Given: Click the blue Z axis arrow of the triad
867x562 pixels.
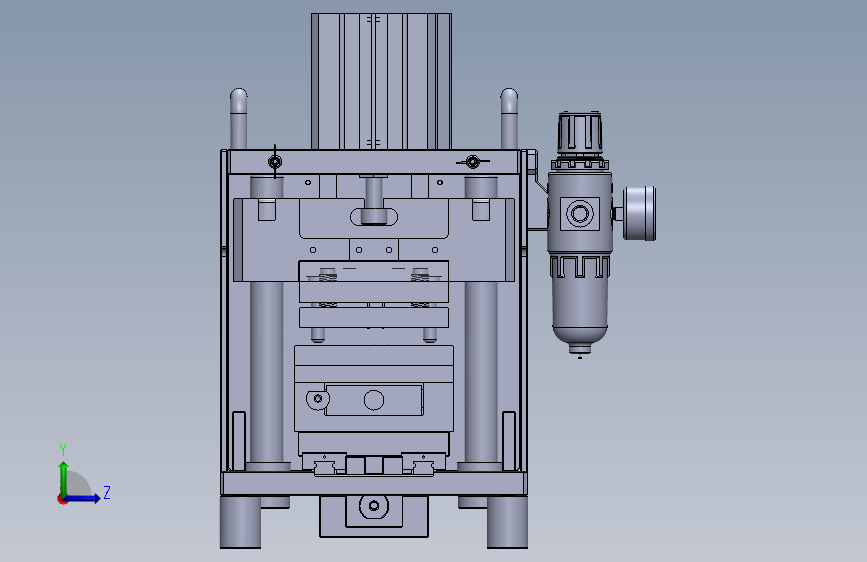Looking at the screenshot, I should 83,498.
